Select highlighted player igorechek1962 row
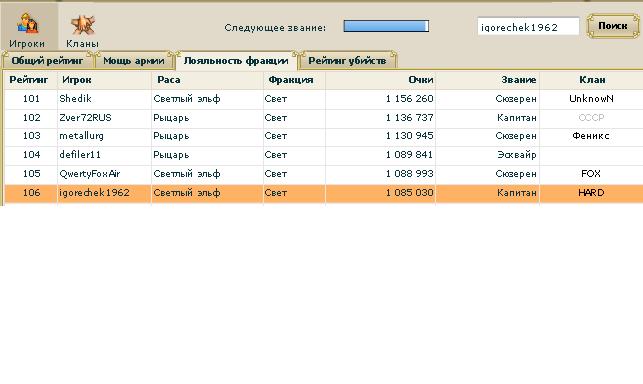The height and width of the screenshot is (384, 643). (324, 193)
